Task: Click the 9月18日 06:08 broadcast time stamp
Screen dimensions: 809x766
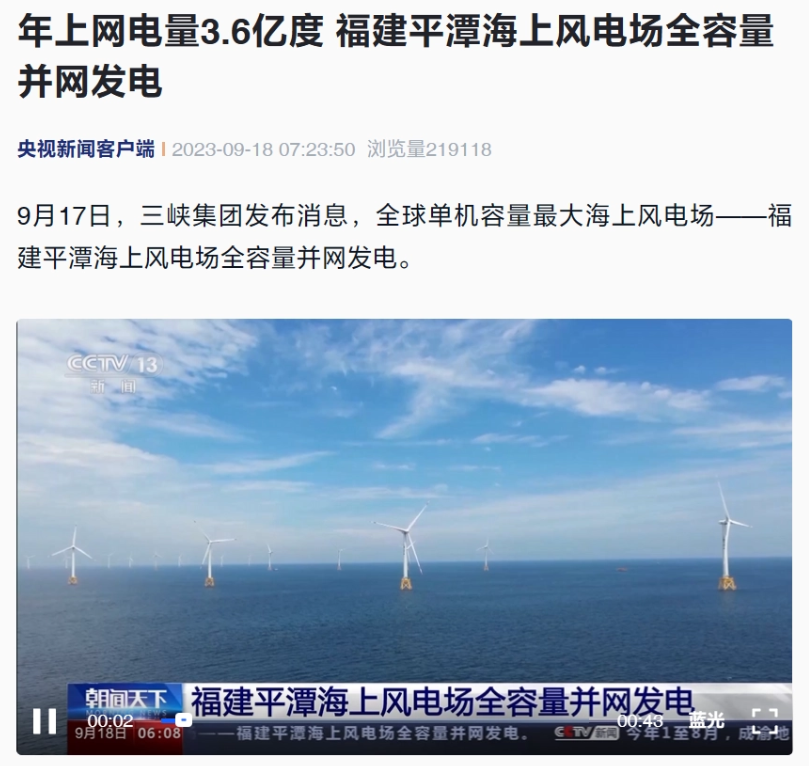Action: 127,733
